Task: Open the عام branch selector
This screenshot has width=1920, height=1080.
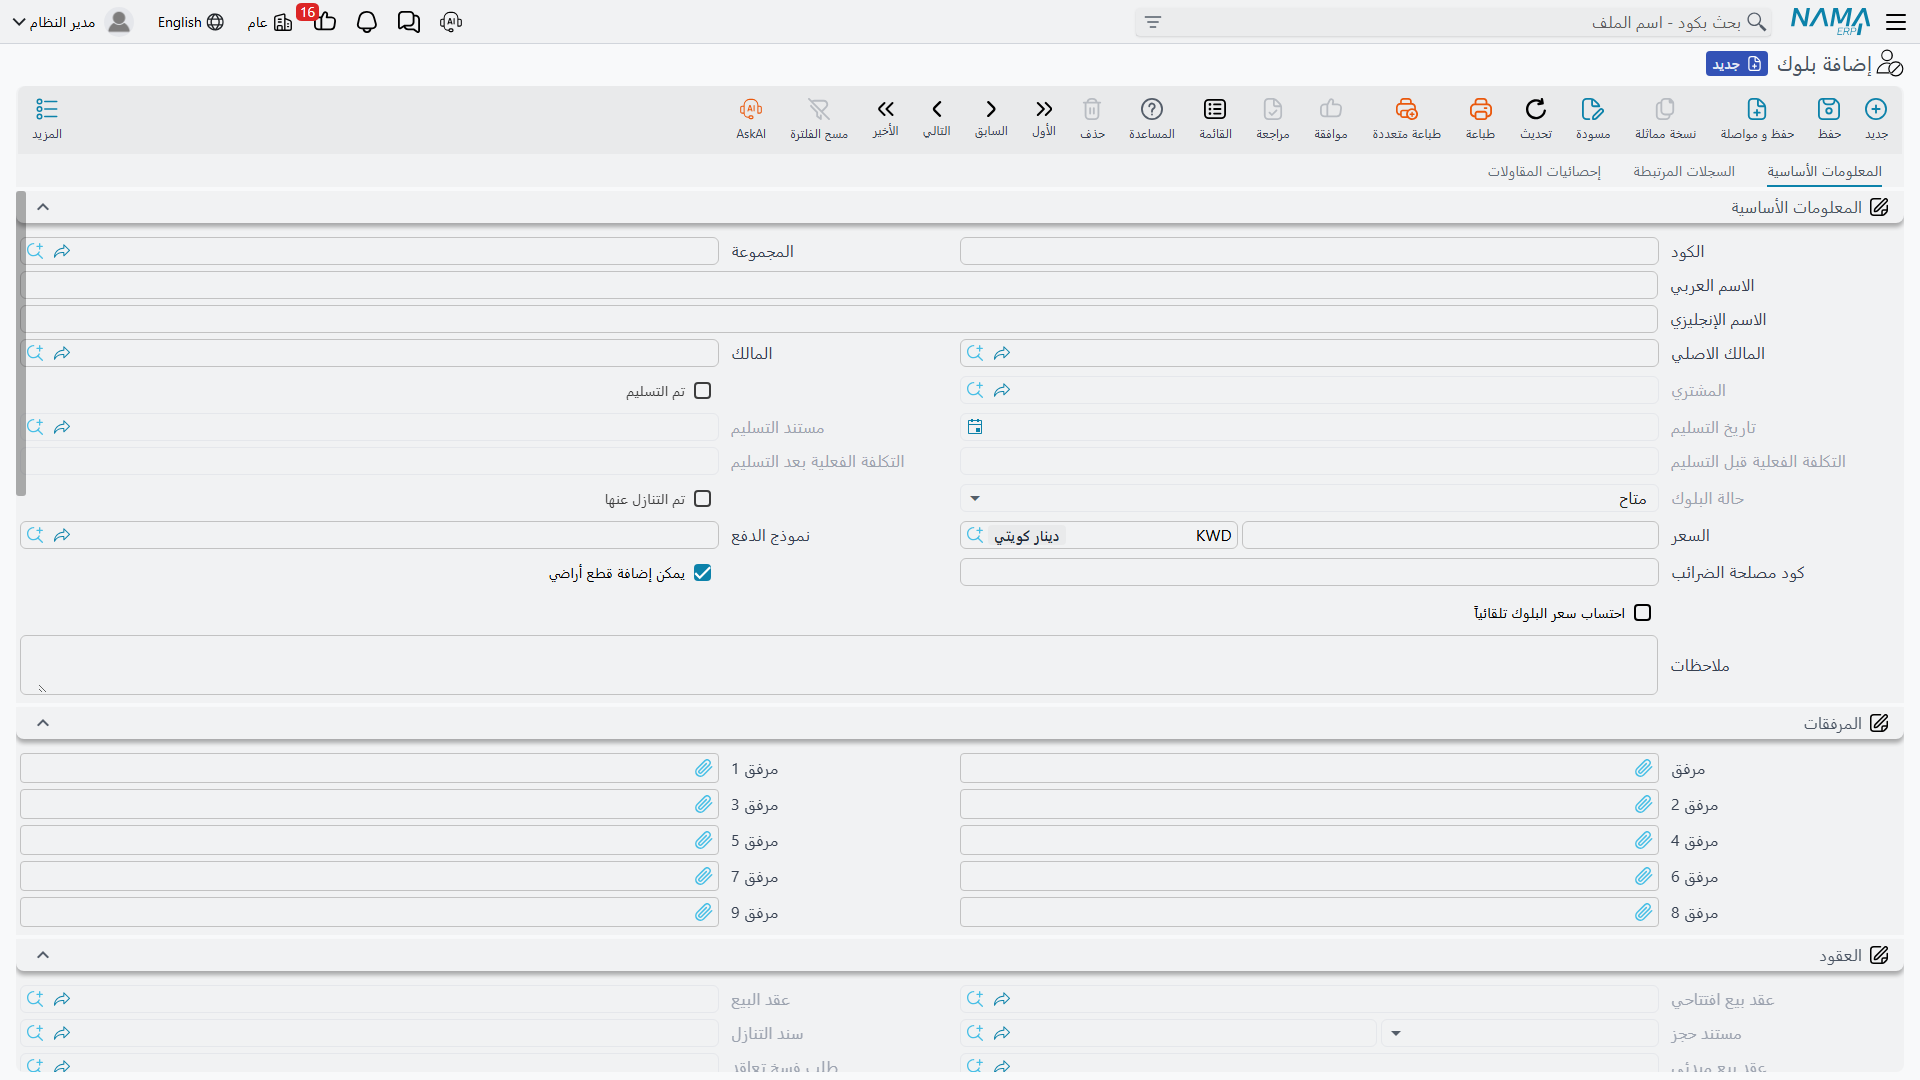Action: pos(270,22)
